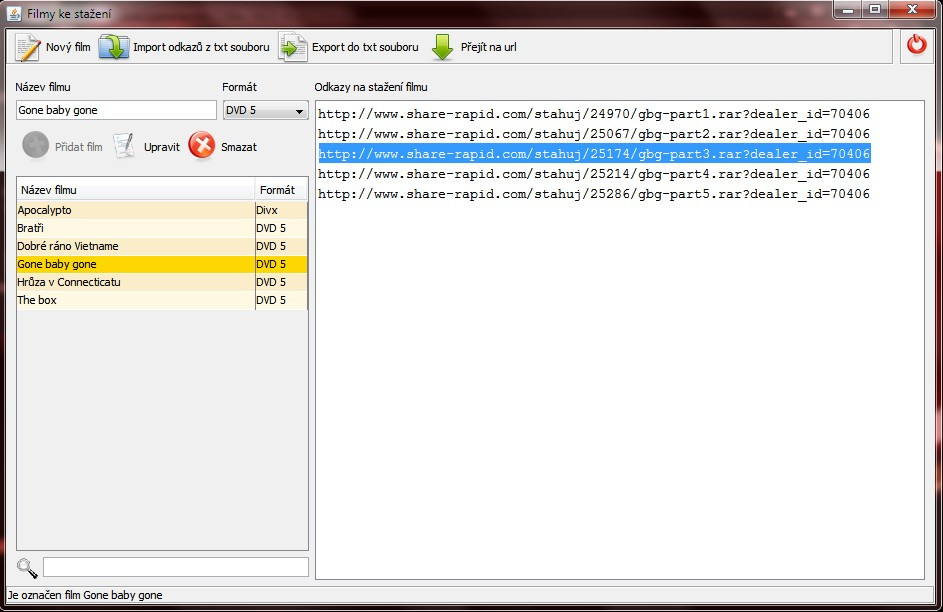Click Export do txt souboru label
The image size is (943, 612).
click(x=365, y=47)
